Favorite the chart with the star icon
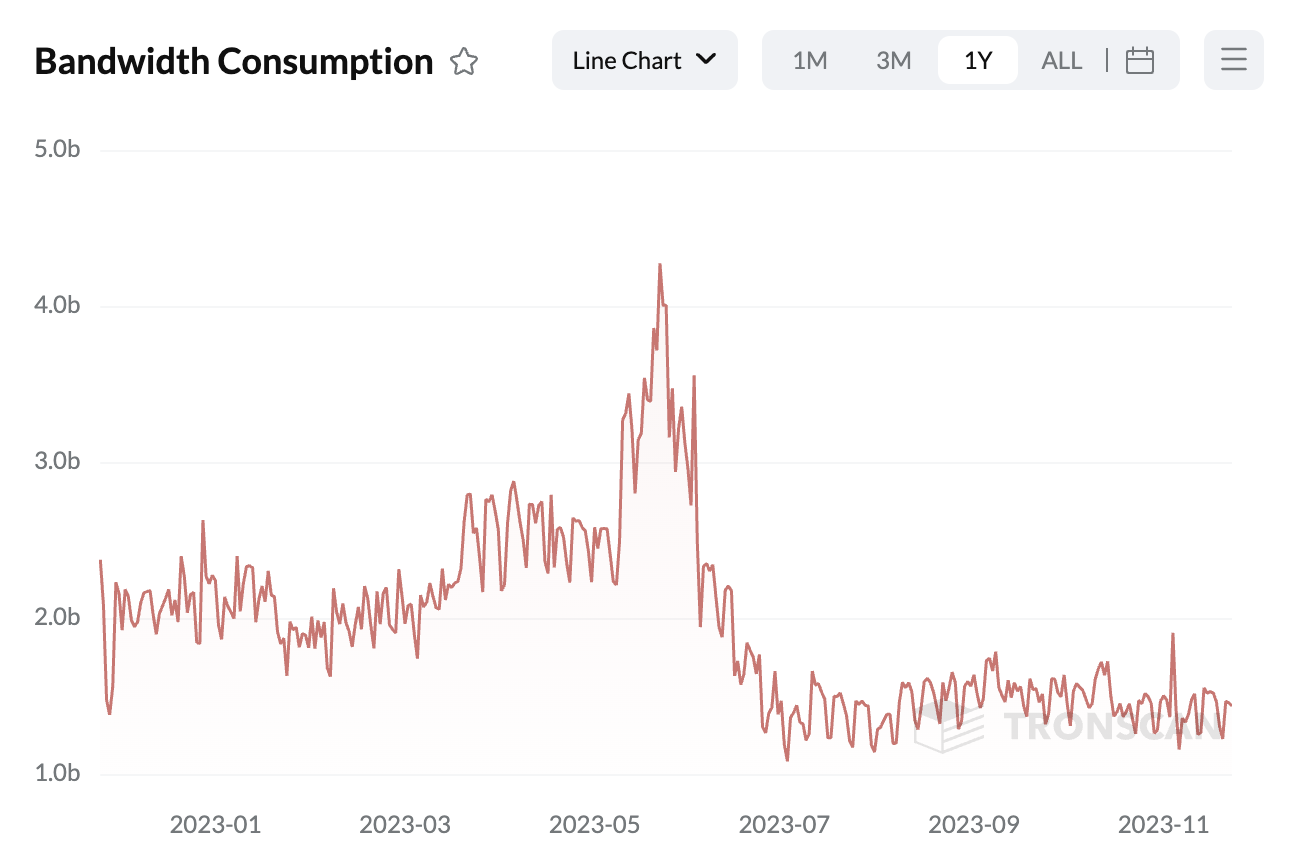The width and height of the screenshot is (1292, 860). [x=463, y=62]
